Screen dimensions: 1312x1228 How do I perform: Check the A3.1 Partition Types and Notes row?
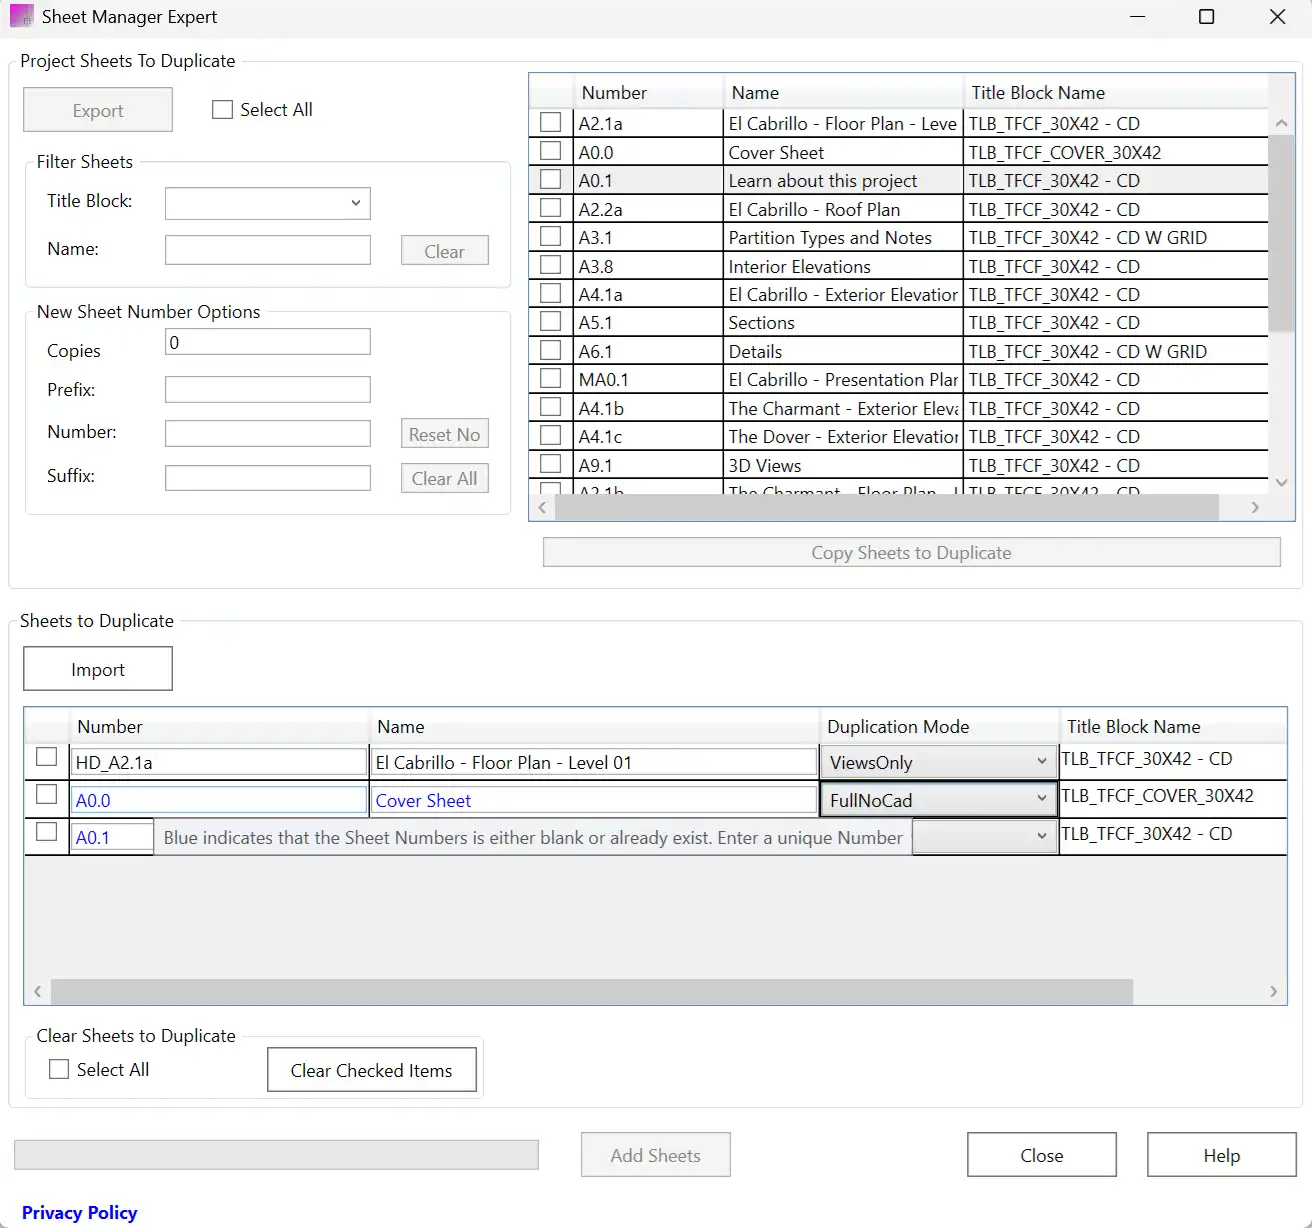[550, 236]
